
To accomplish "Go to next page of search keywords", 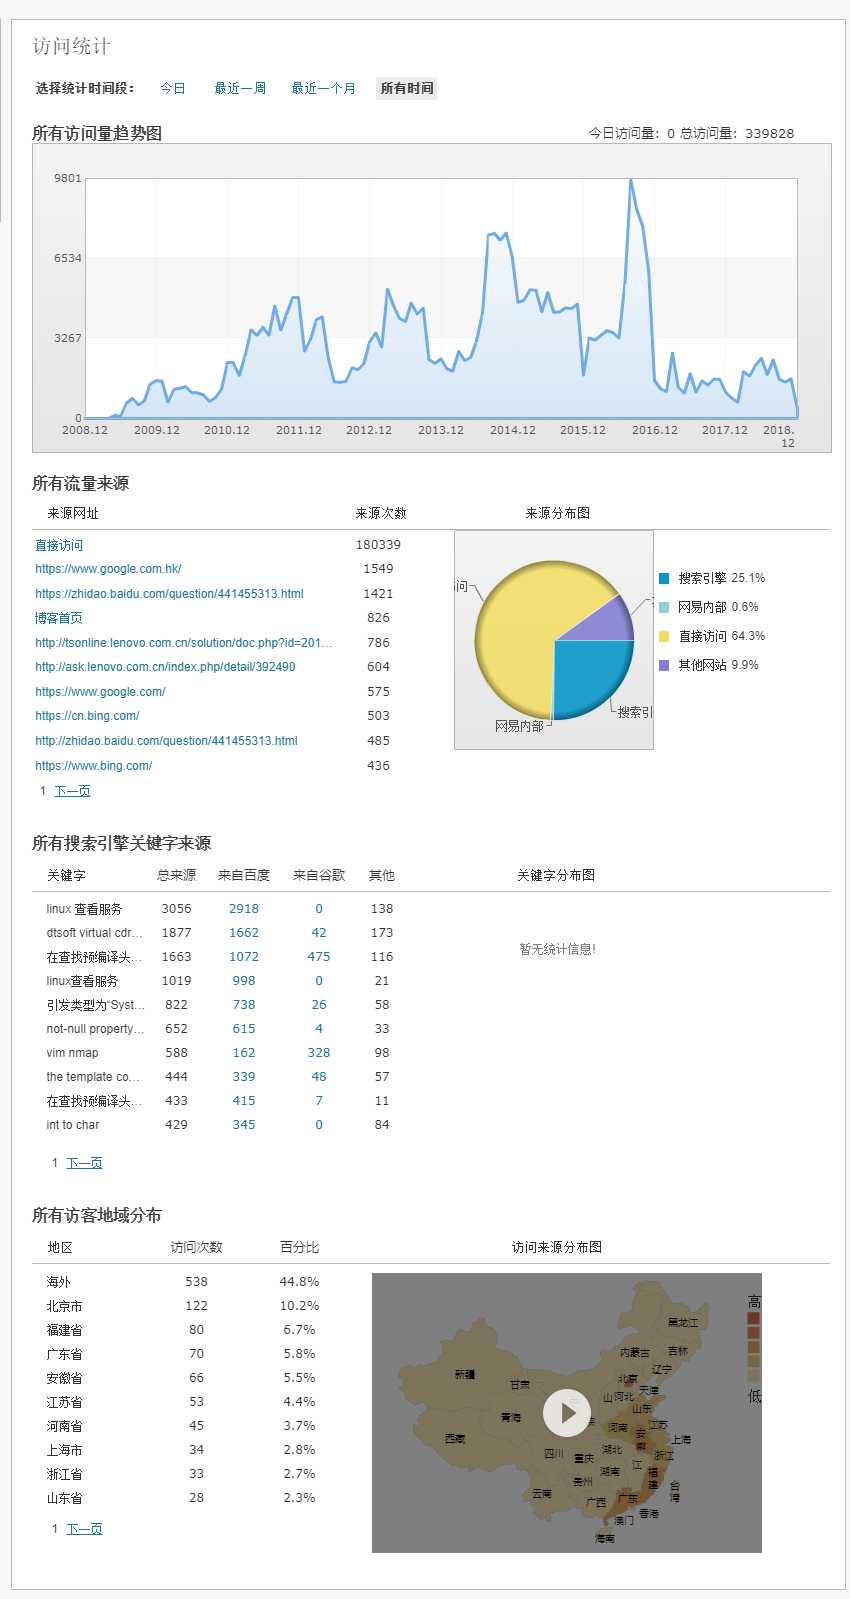I will (x=84, y=1163).
